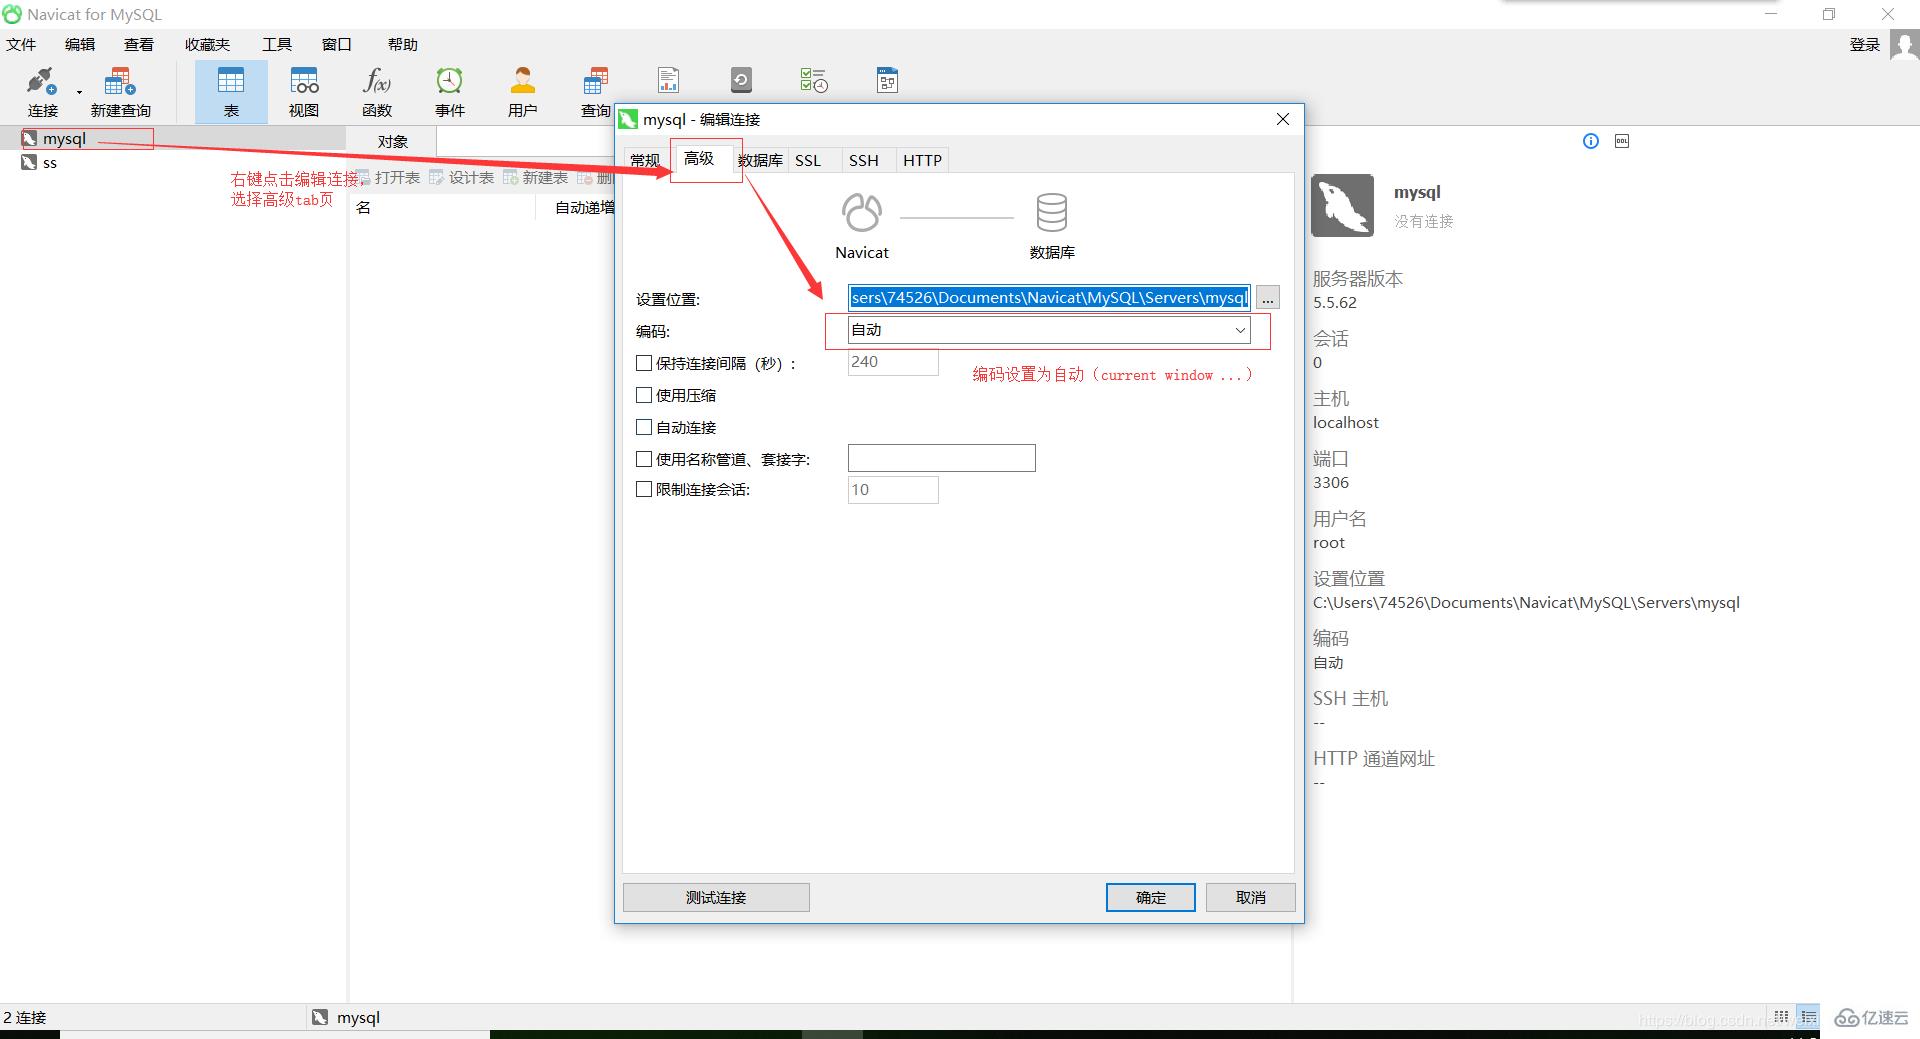The height and width of the screenshot is (1039, 1920).
Task: Select the mysql connection in the sidebar
Action: tap(64, 139)
